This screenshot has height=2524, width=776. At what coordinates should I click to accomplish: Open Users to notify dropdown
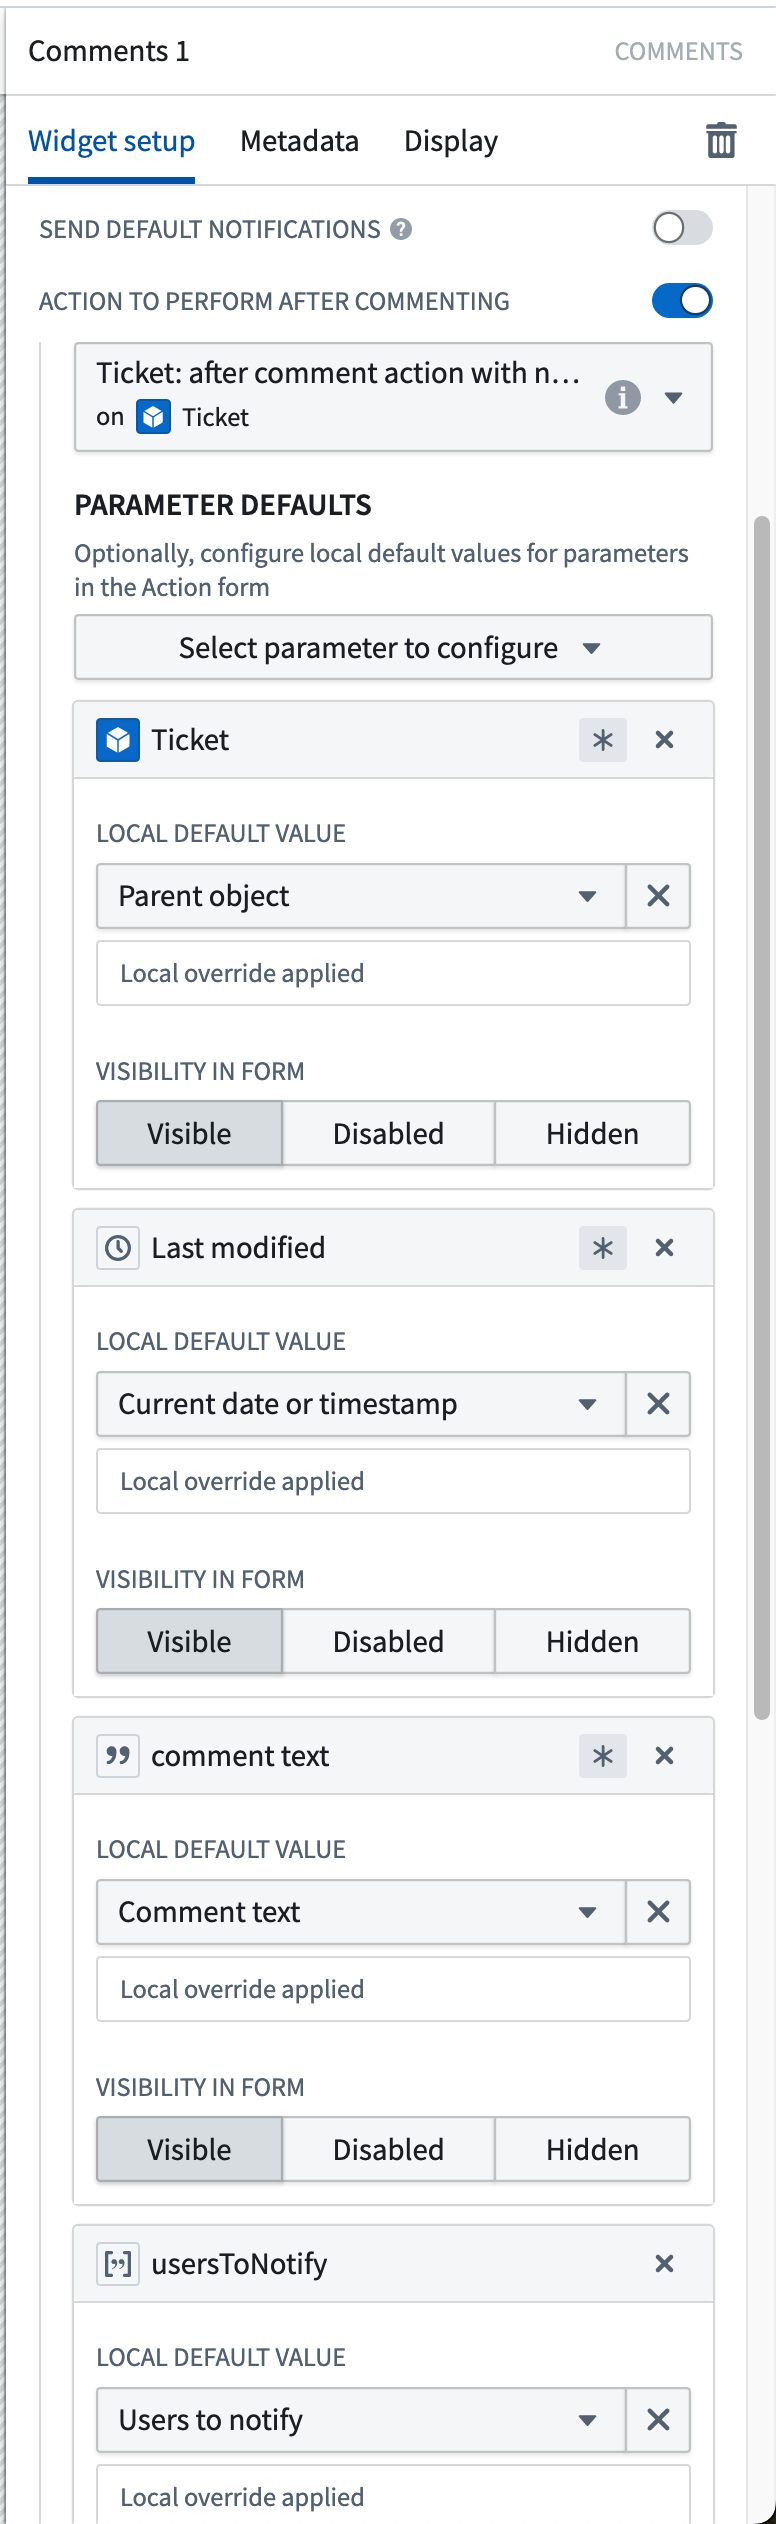361,2420
